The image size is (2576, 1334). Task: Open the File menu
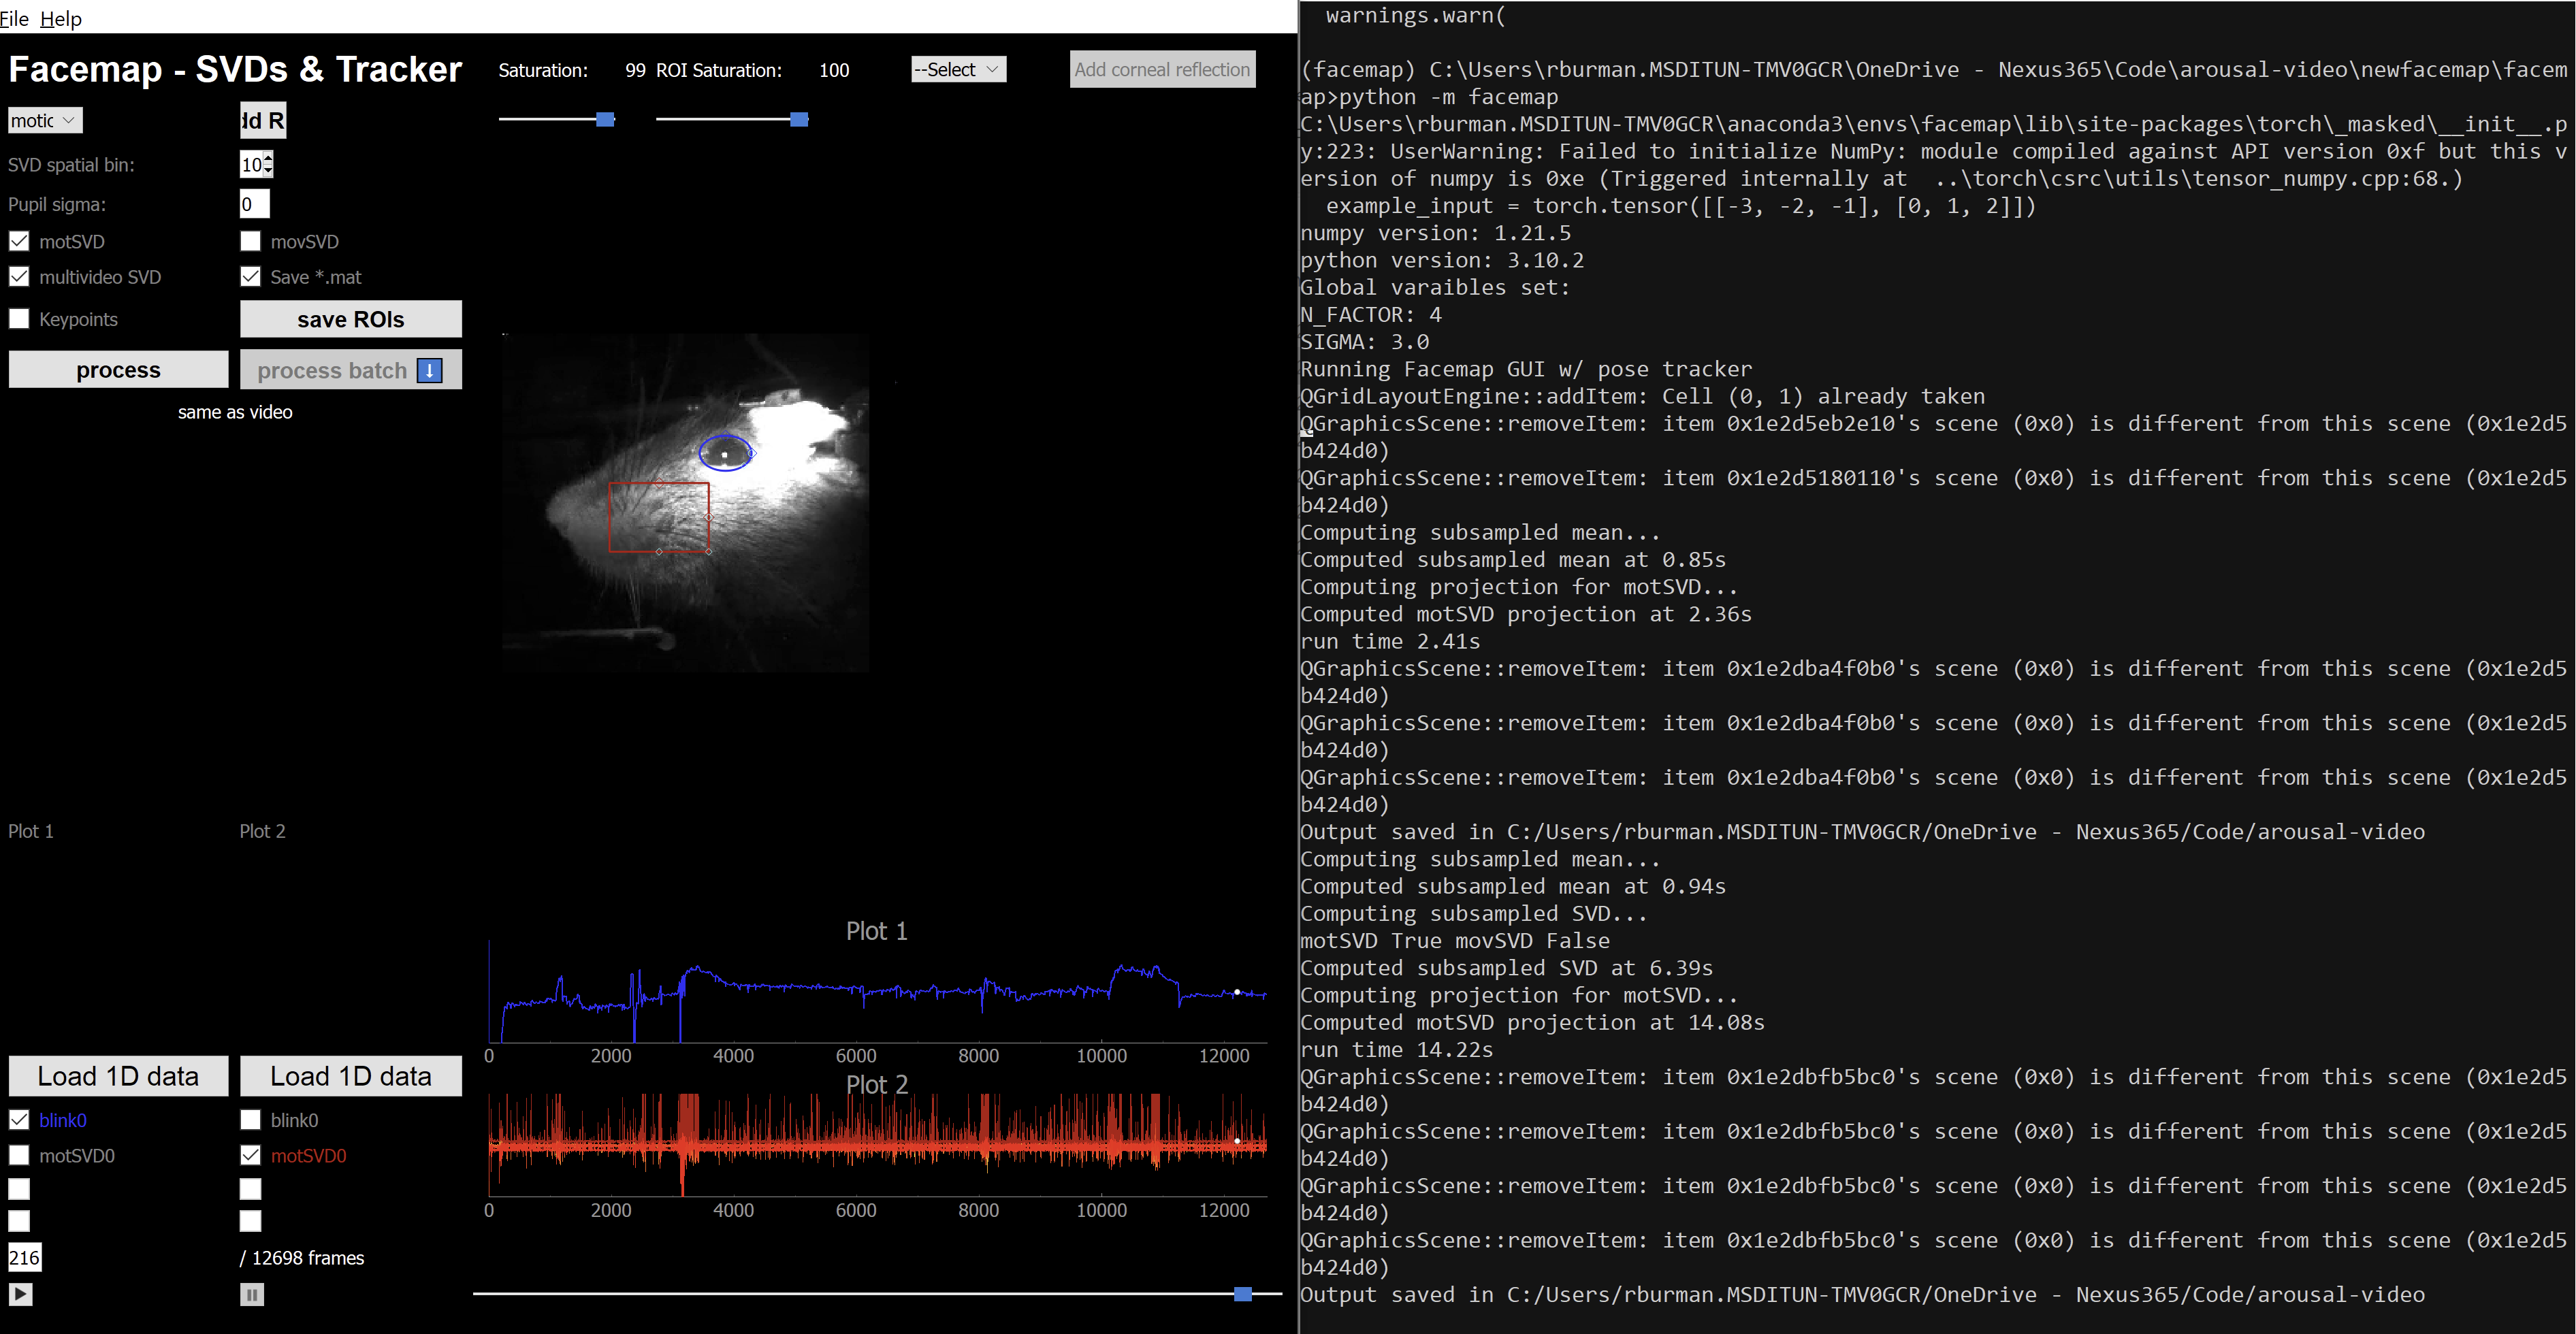tap(14, 18)
